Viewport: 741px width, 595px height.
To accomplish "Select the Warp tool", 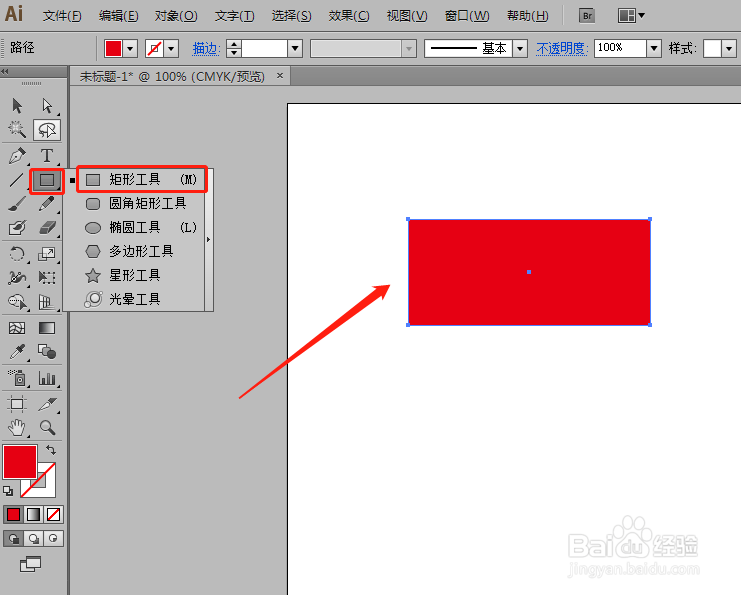I will click(17, 277).
